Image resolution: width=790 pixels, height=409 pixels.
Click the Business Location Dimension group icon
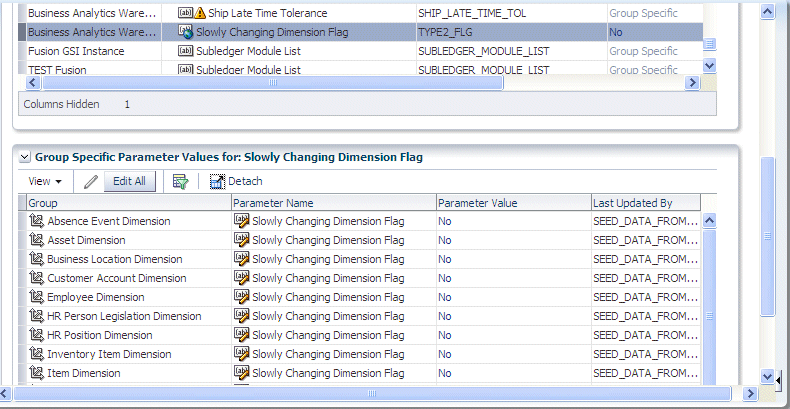pos(37,259)
